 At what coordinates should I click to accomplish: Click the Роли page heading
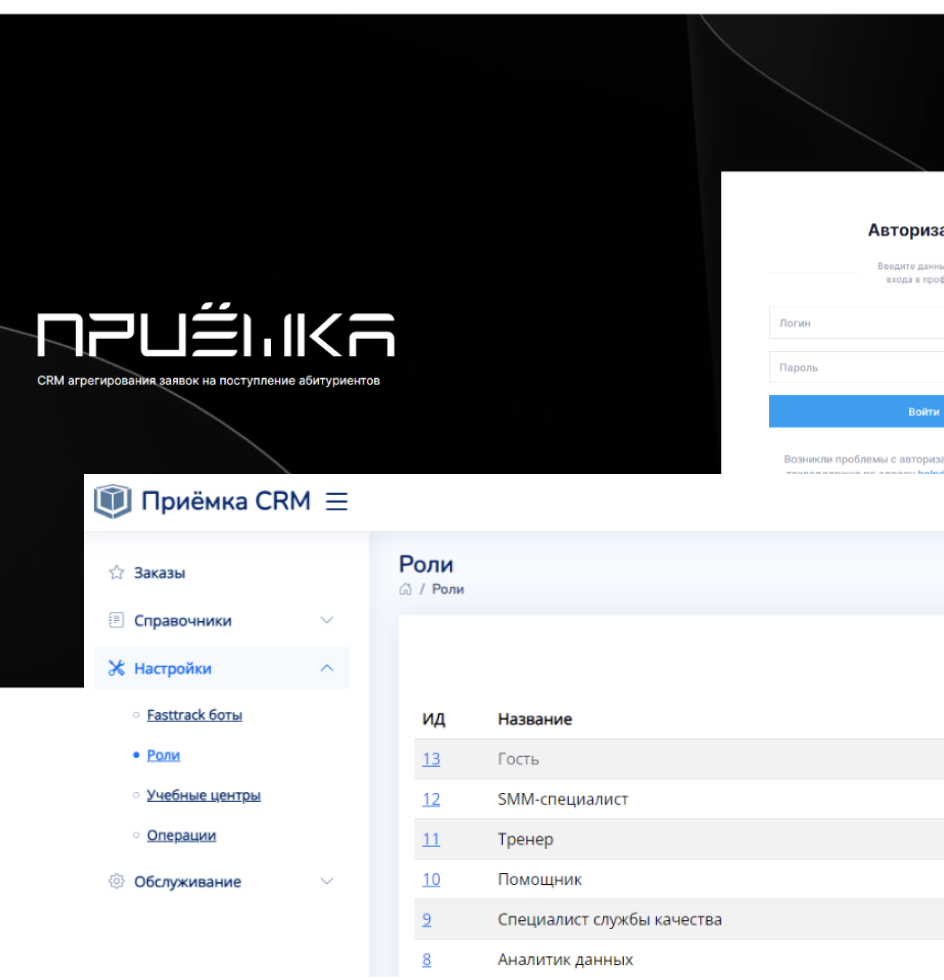pyautogui.click(x=426, y=564)
